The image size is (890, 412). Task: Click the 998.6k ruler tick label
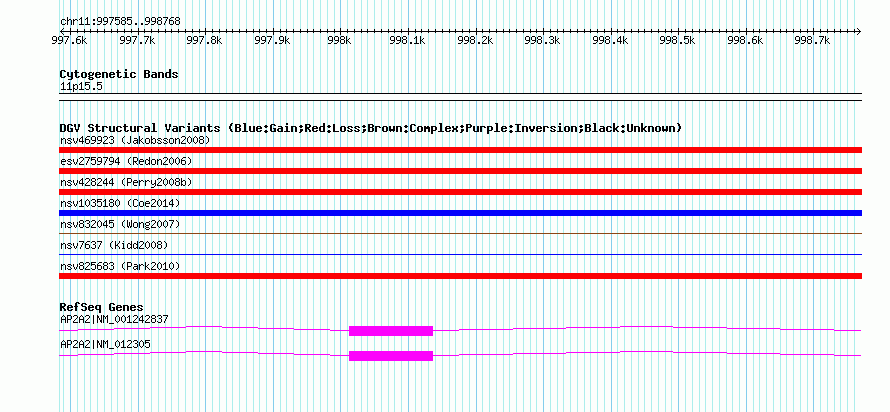tap(745, 41)
